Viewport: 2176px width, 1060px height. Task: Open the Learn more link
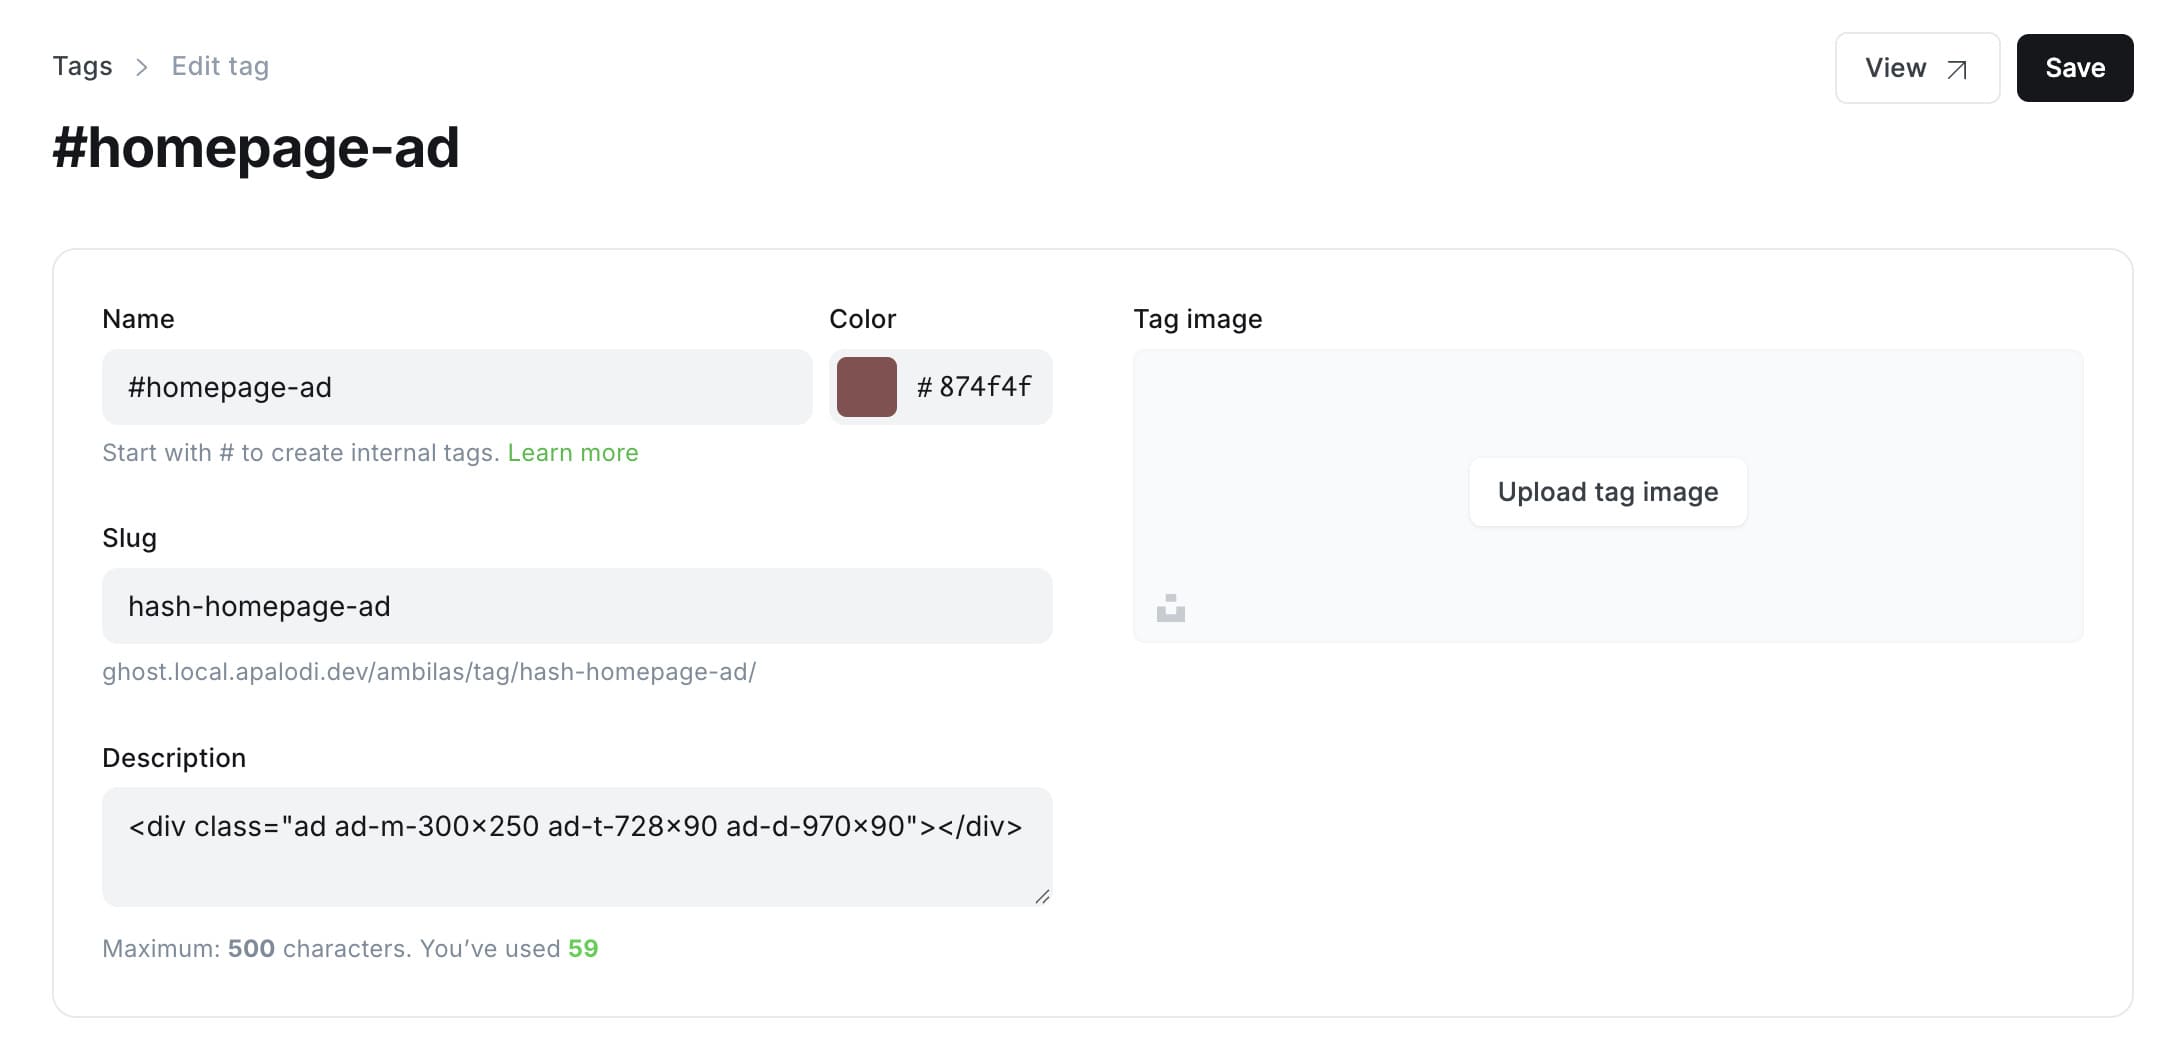point(572,453)
